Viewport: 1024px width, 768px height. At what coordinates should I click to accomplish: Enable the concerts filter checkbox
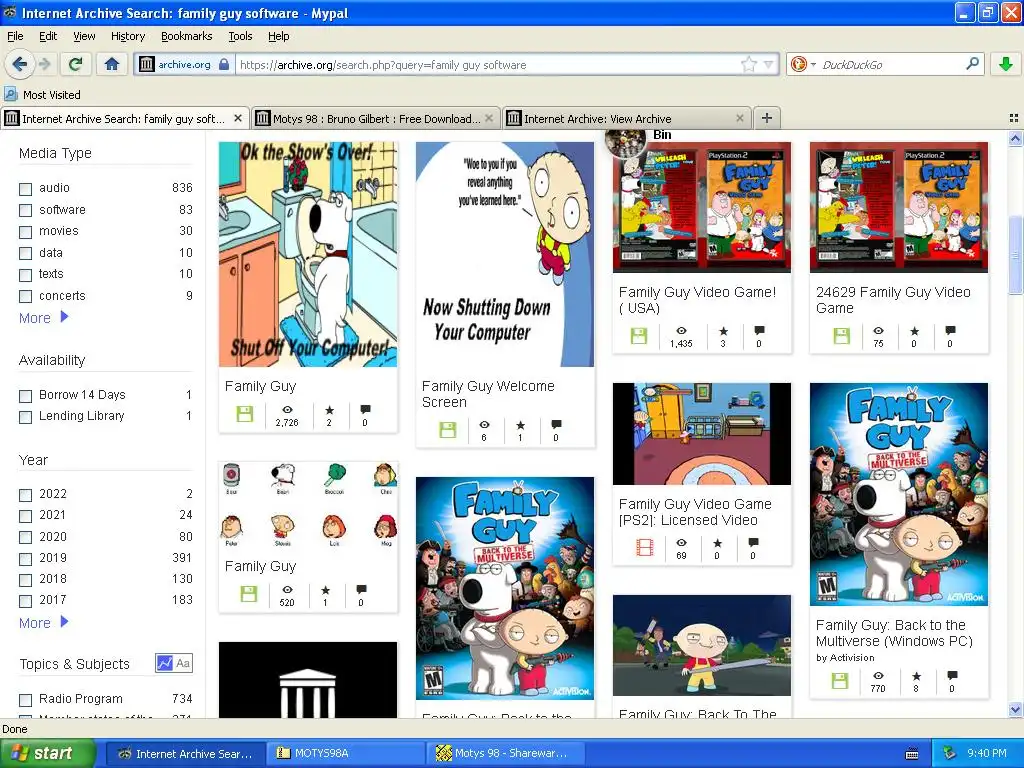tap(25, 296)
